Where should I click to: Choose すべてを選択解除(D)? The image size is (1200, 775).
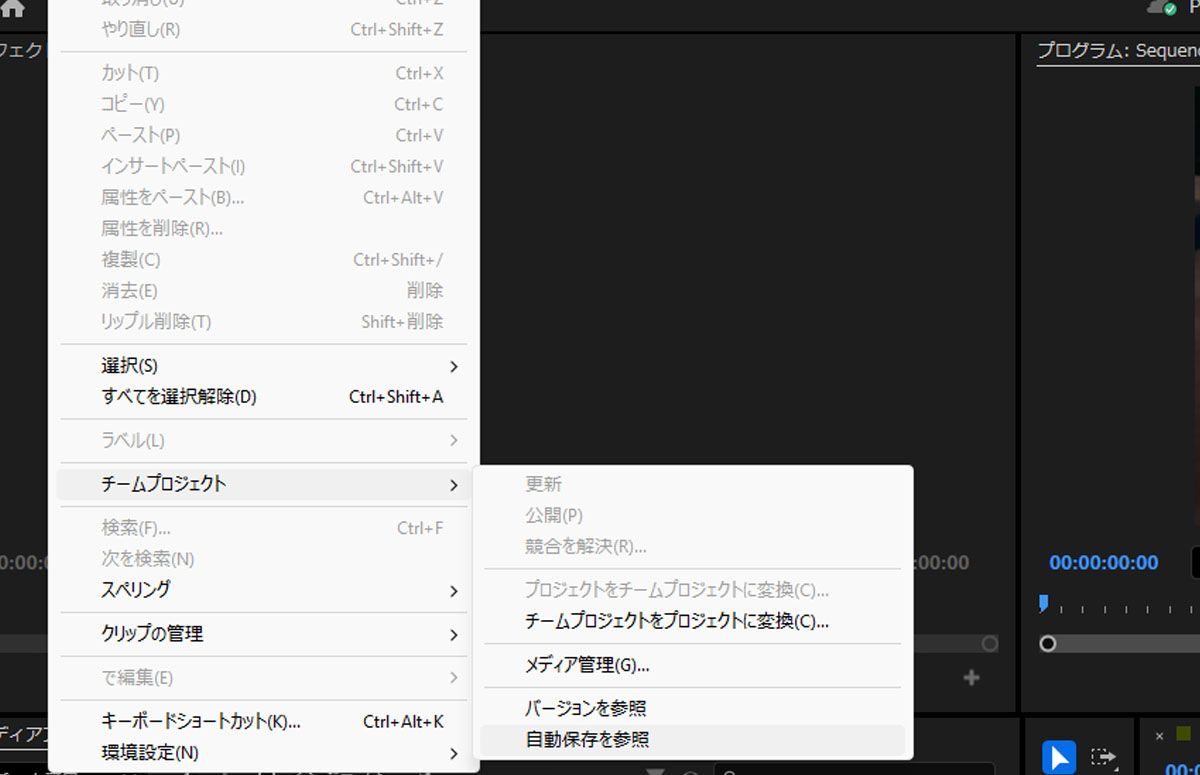pos(264,397)
